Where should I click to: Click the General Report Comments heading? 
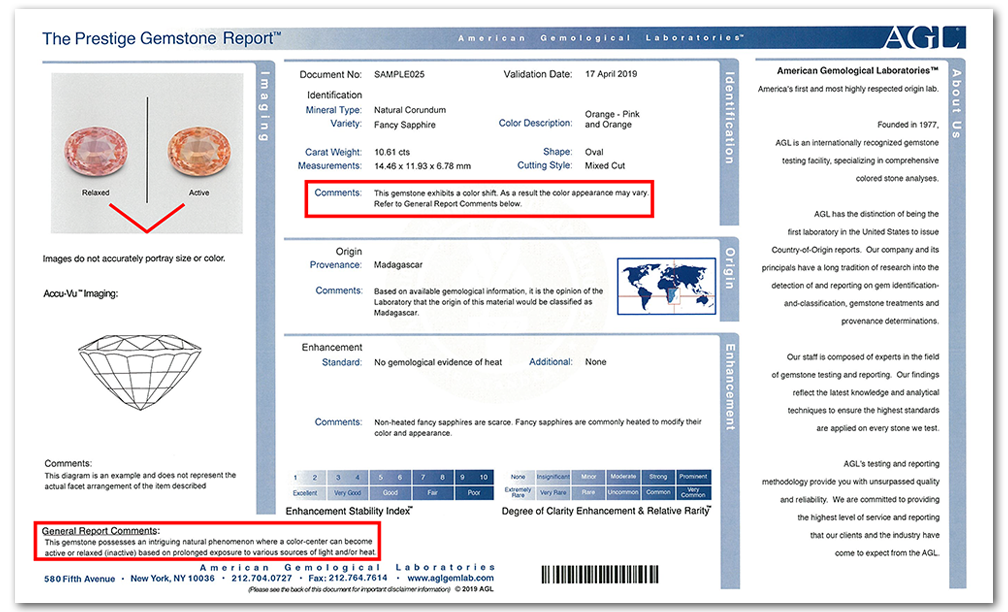[101, 531]
